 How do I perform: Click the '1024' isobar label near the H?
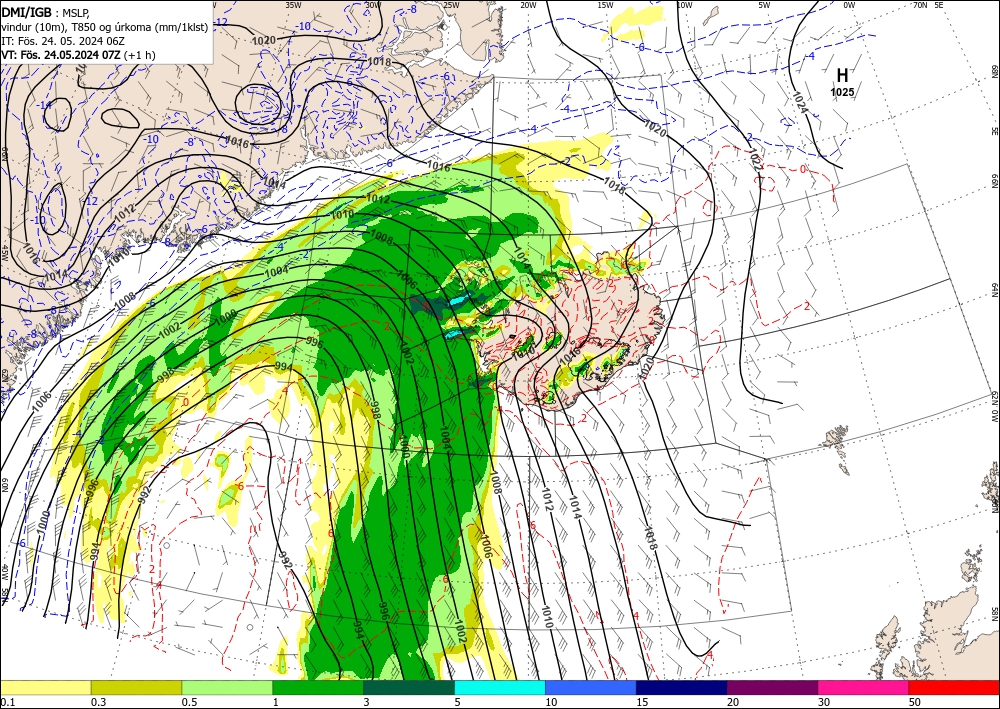pos(801,103)
